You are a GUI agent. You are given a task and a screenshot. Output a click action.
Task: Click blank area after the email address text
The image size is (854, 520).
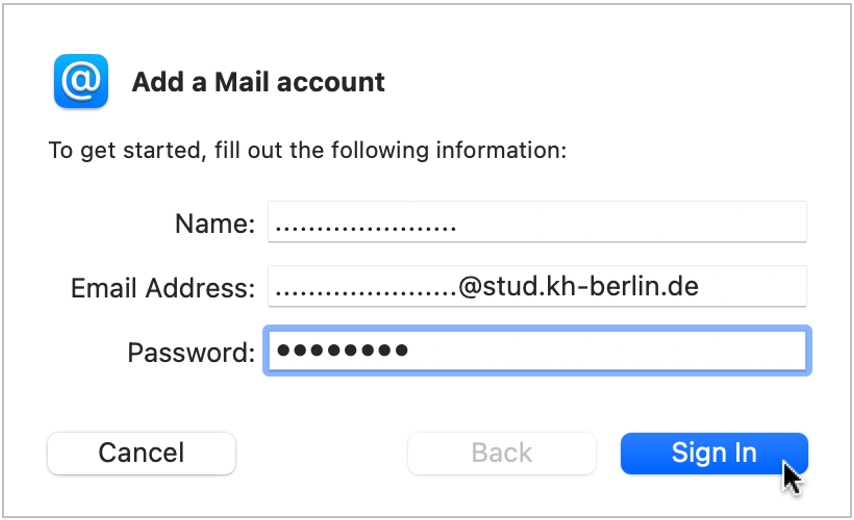(x=754, y=286)
